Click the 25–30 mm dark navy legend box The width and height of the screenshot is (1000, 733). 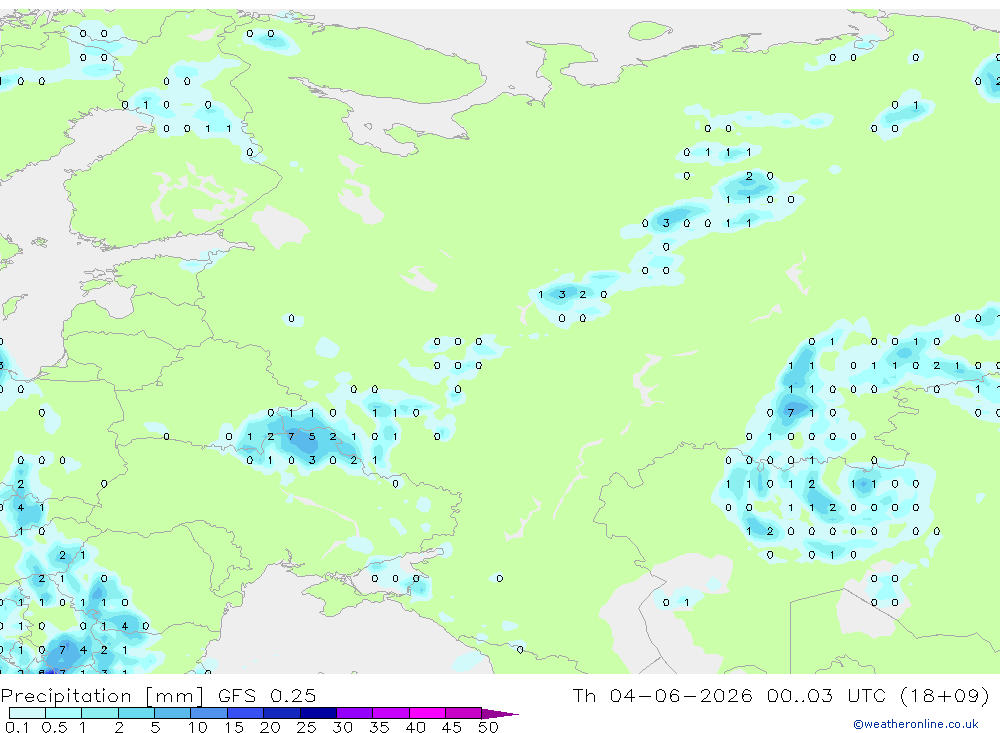tap(318, 713)
